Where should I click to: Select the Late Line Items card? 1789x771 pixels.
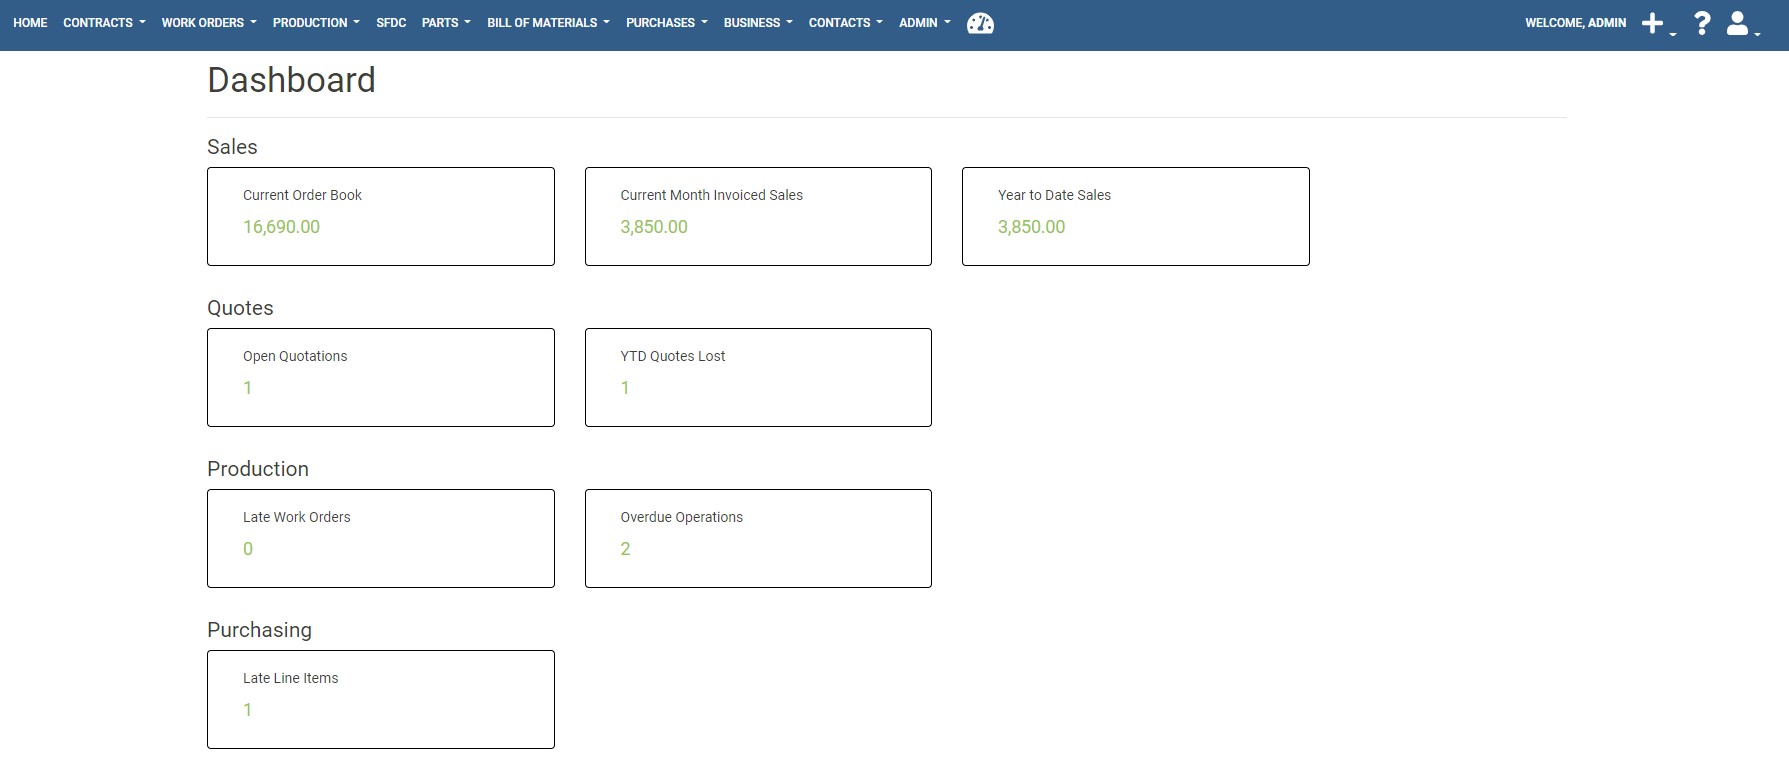(380, 699)
